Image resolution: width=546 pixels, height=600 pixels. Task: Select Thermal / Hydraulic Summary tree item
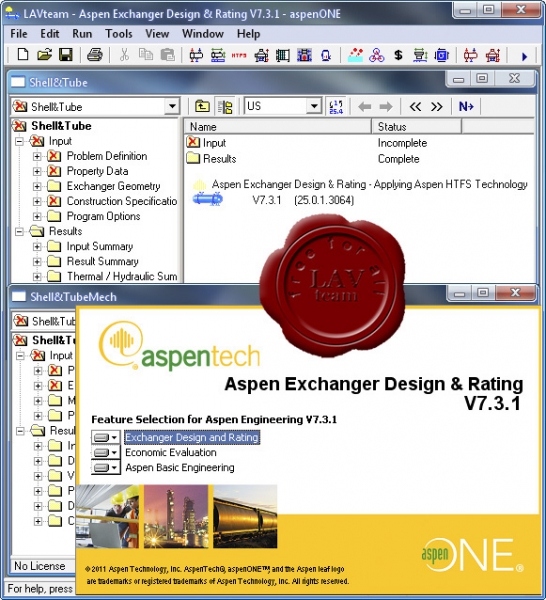(x=122, y=276)
